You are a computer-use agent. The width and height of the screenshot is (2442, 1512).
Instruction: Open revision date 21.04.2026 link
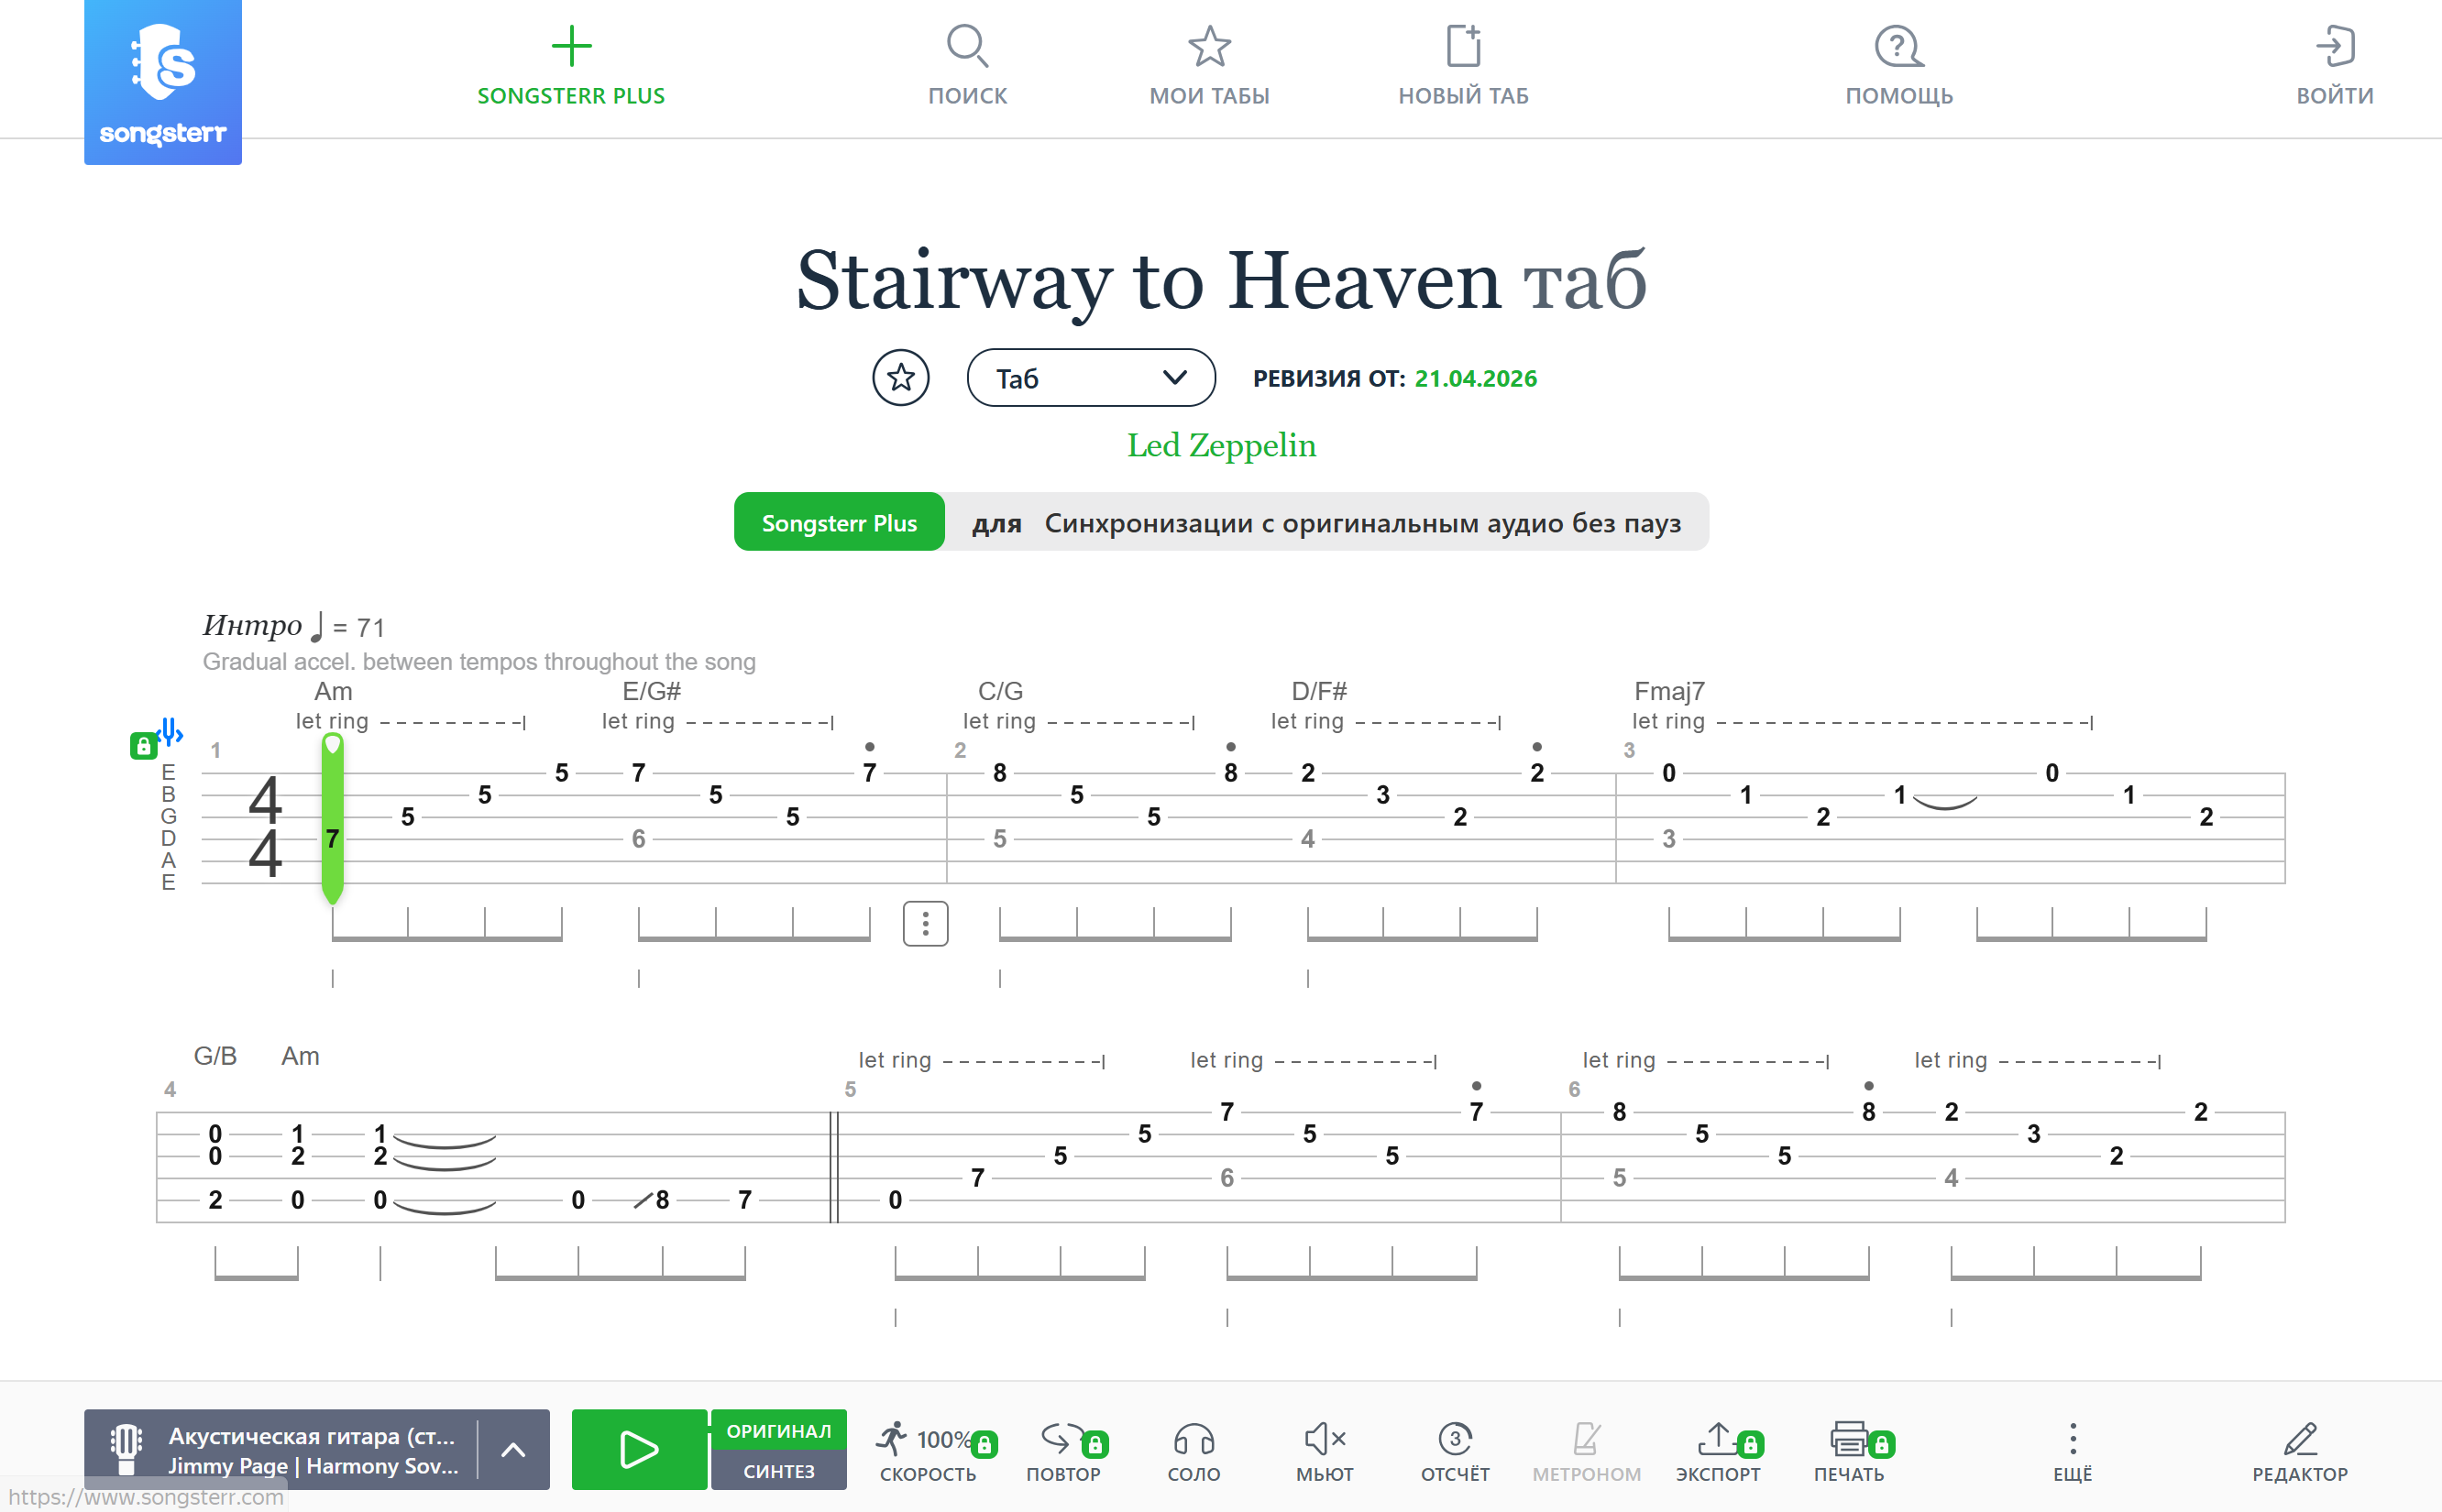(x=1475, y=378)
